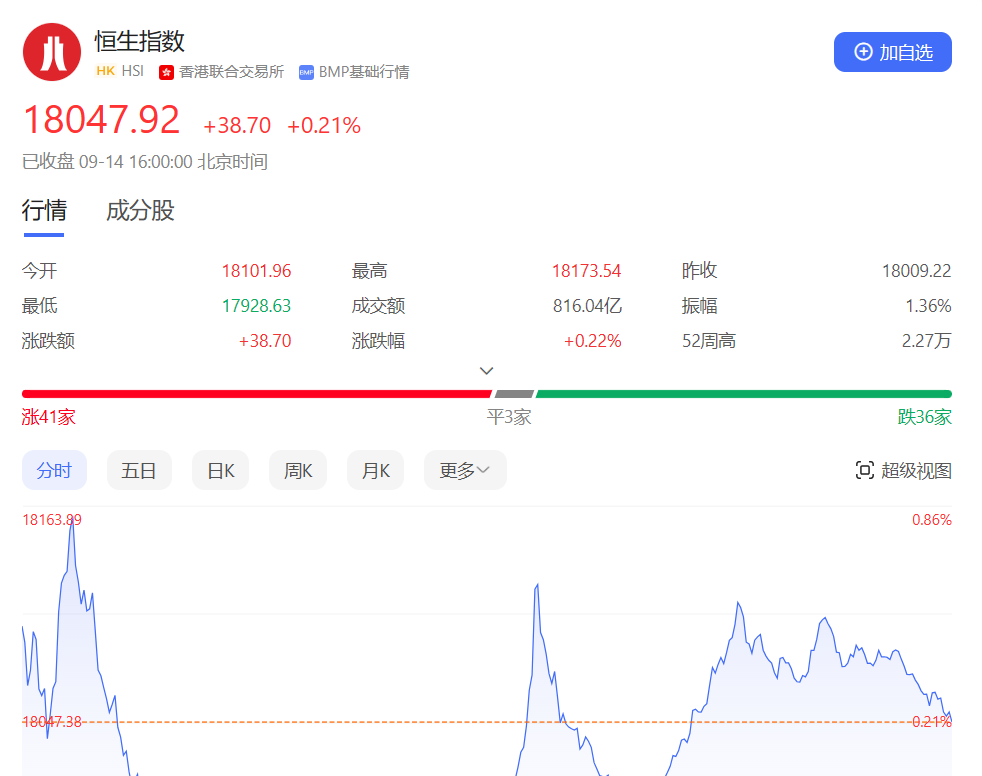
Task: Select the 周K chart view
Action: pos(298,470)
